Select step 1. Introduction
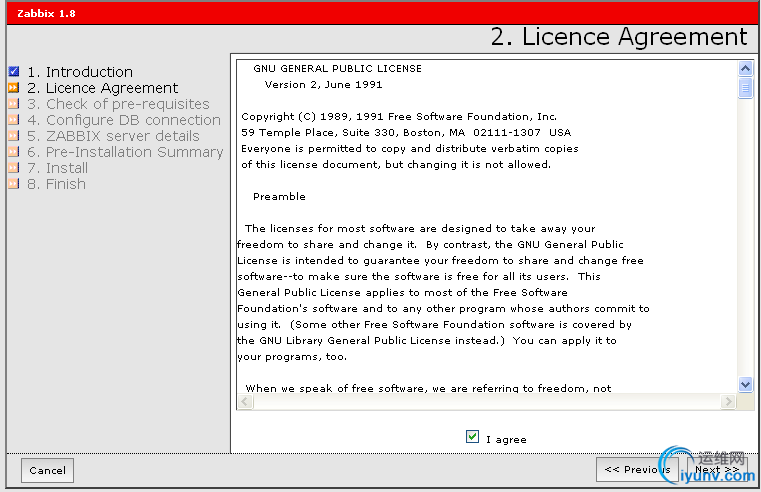Viewport: 761px width, 492px height. coord(80,72)
